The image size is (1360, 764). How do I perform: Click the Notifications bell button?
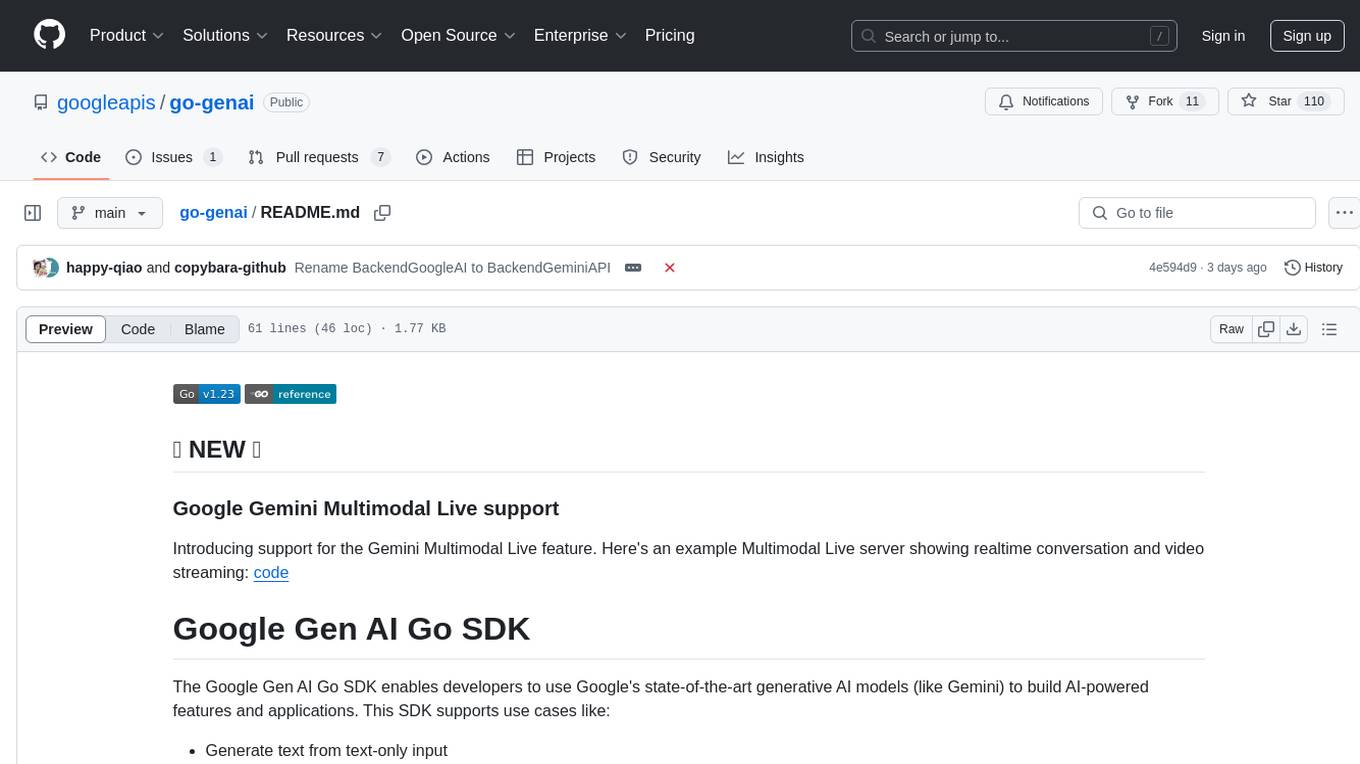tap(1044, 101)
